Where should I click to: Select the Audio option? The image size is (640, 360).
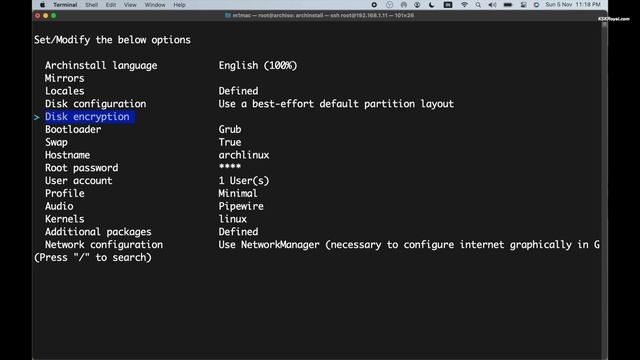click(x=59, y=206)
